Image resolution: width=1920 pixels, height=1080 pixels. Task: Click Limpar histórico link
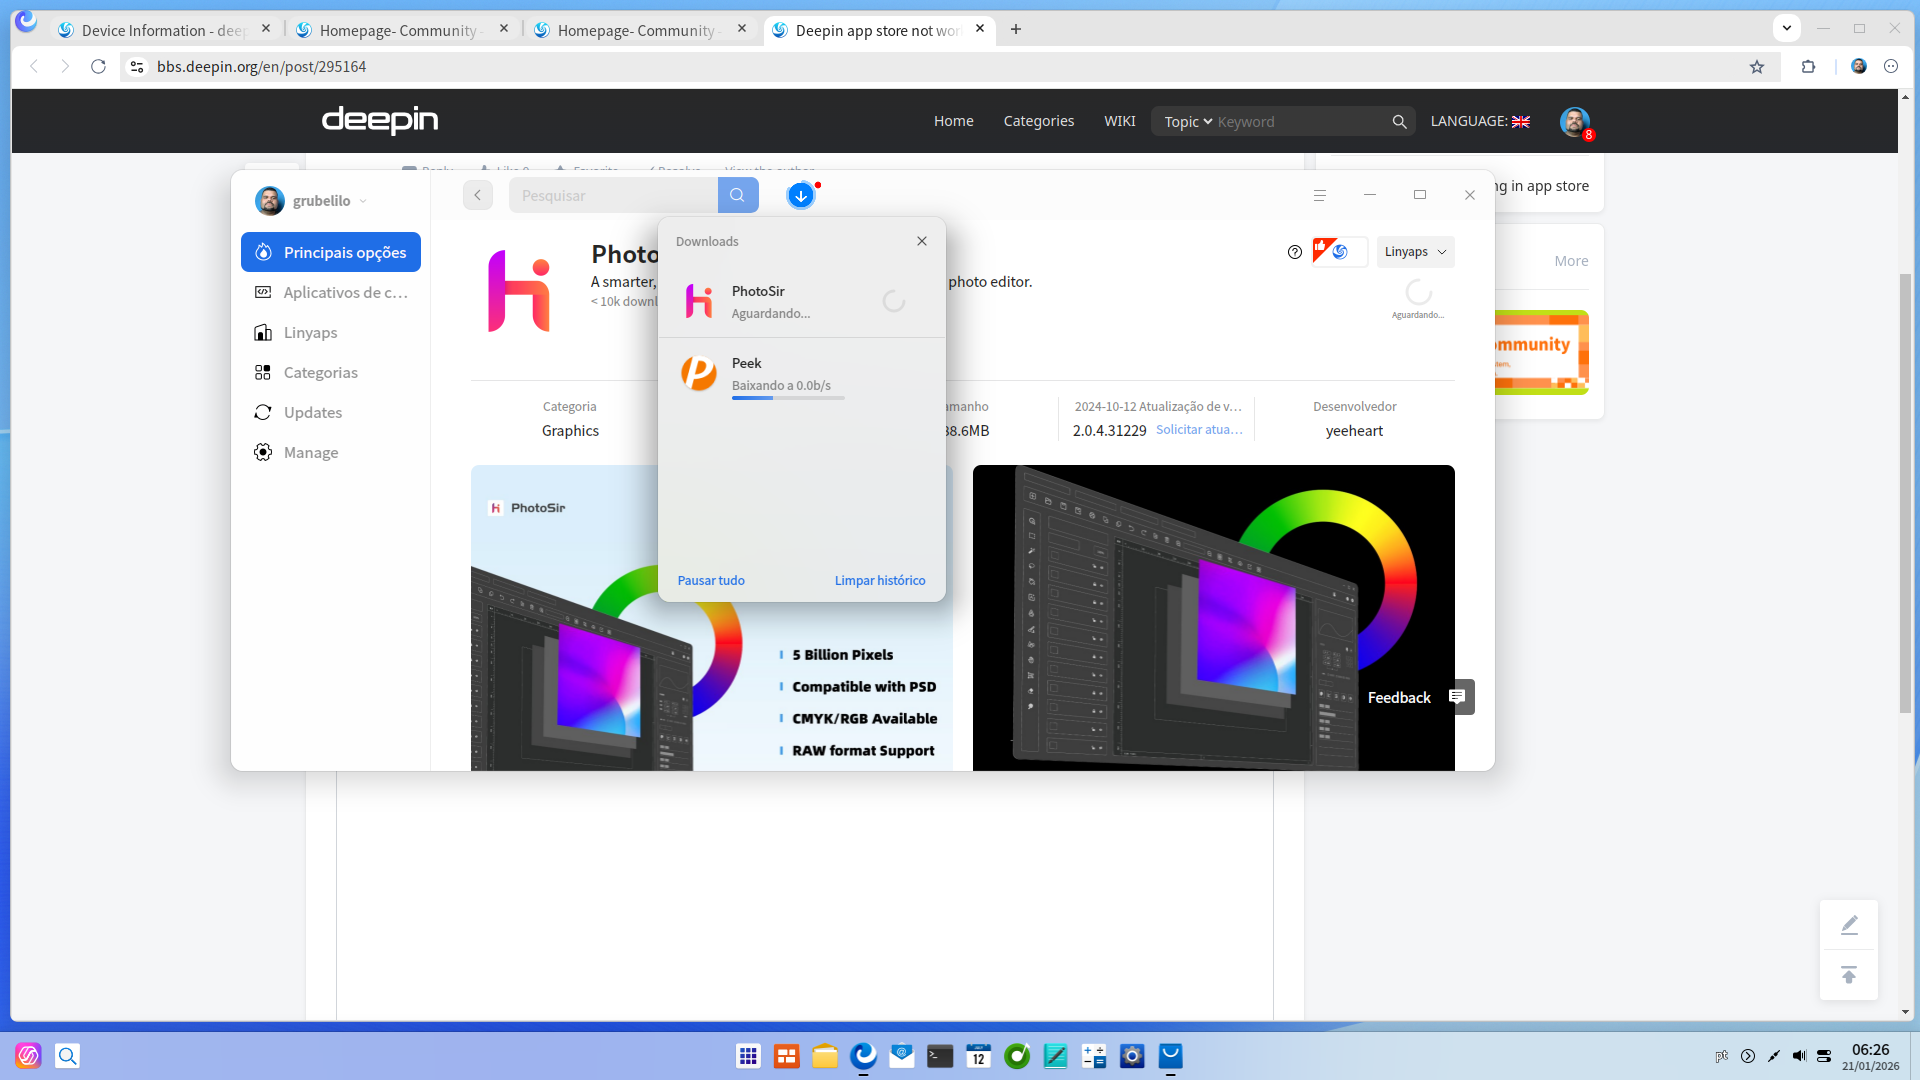point(880,580)
